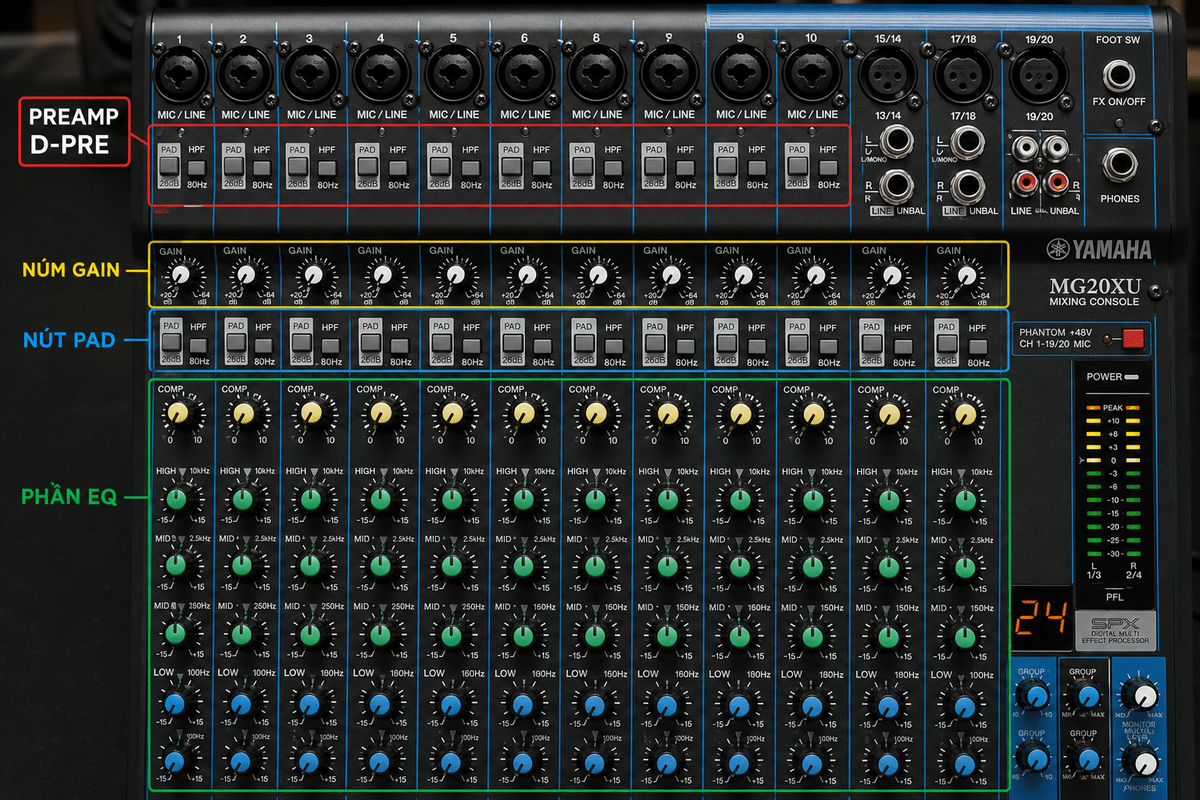Click the SPX digital multi effect processor badge
Screen dimensions: 1200x800
1115,630
